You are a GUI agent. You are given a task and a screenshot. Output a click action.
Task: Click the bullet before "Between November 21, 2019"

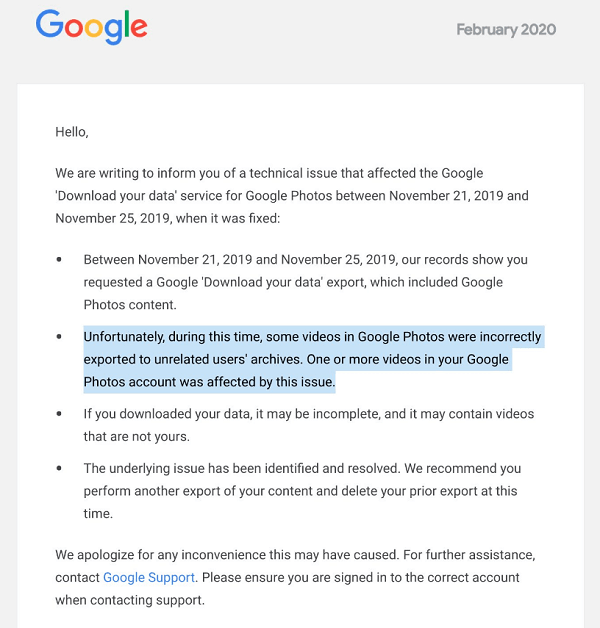pos(59,260)
